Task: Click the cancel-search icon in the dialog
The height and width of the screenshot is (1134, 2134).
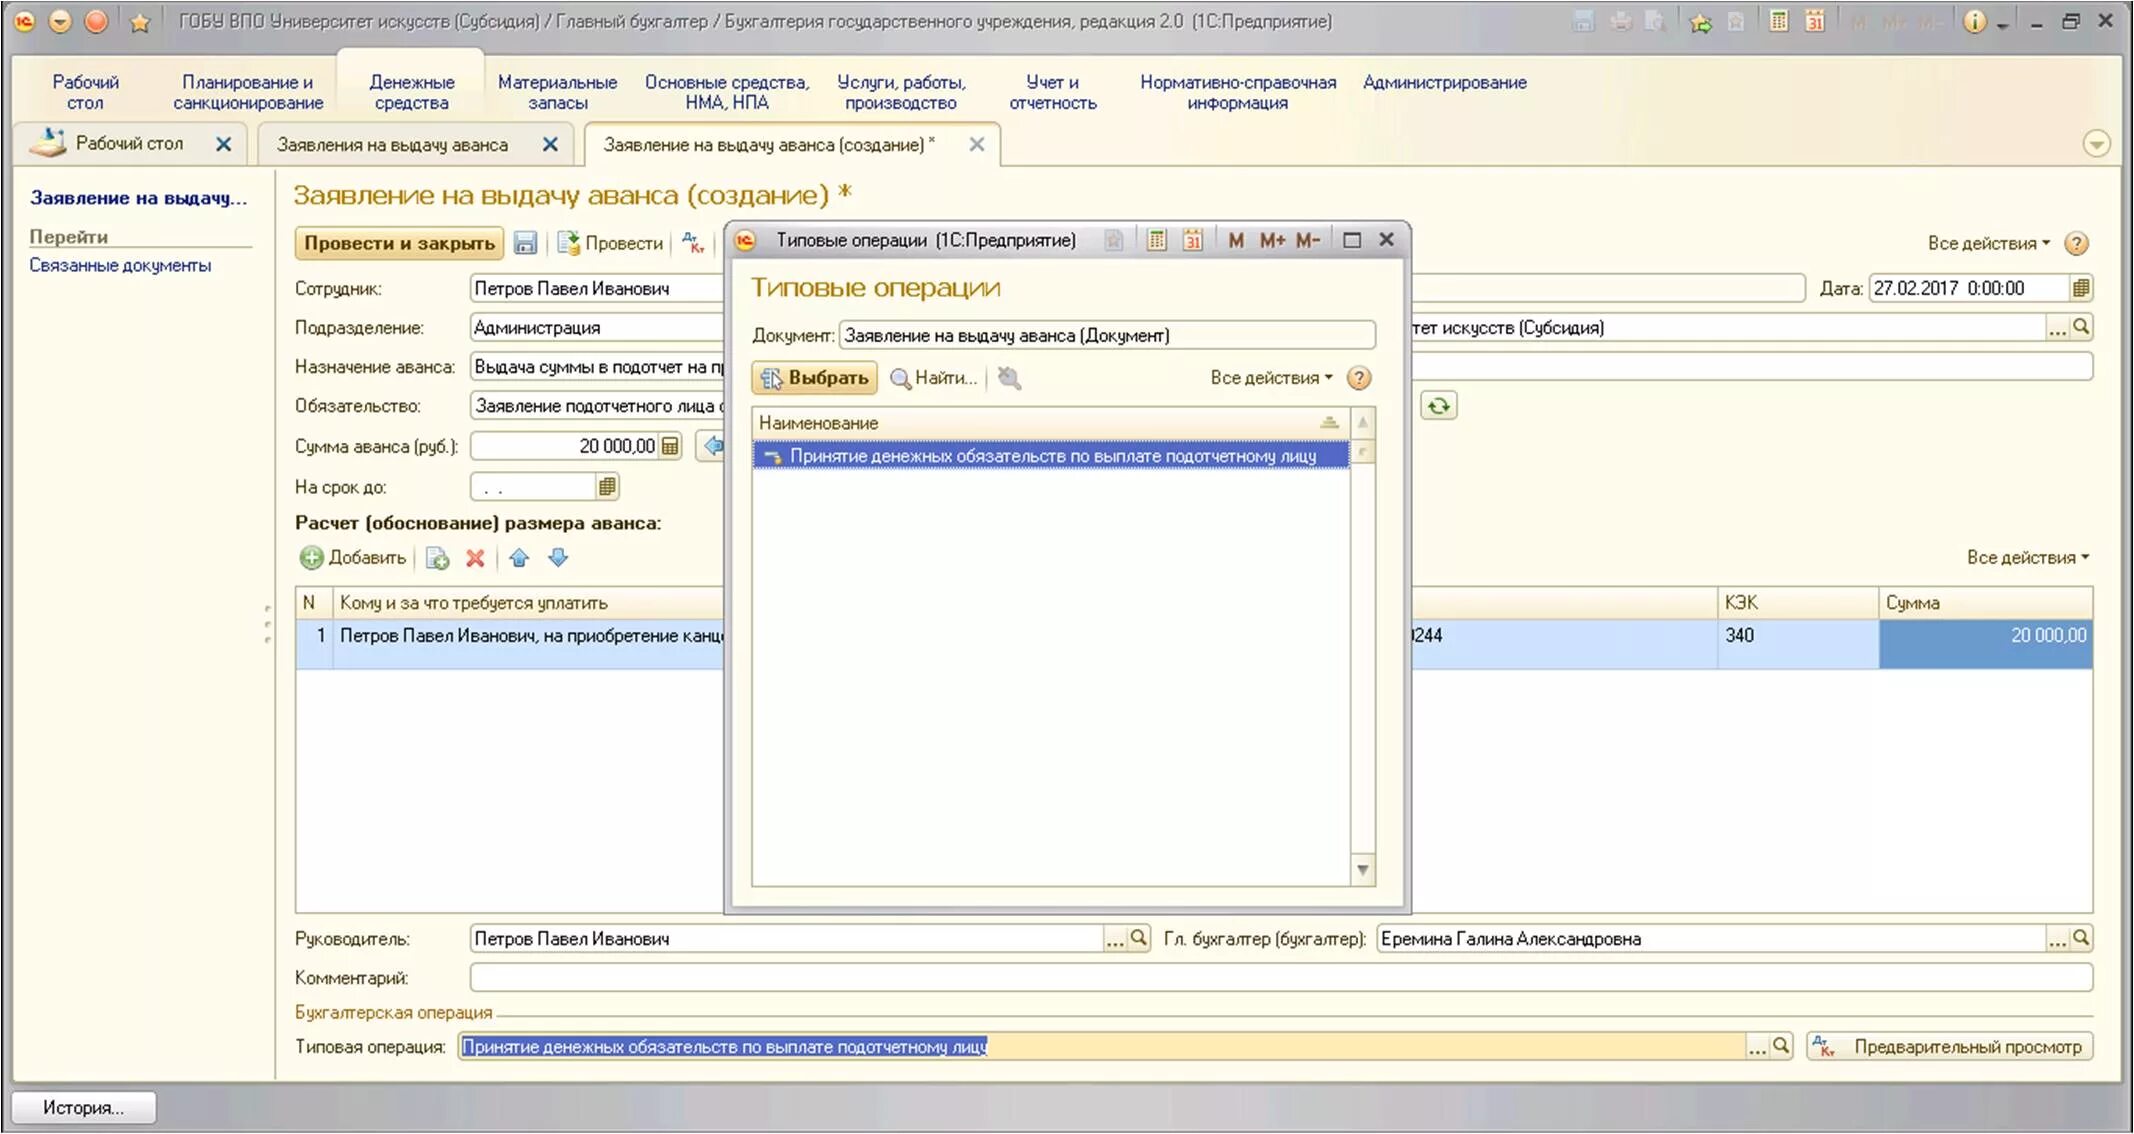Action: coord(1009,378)
